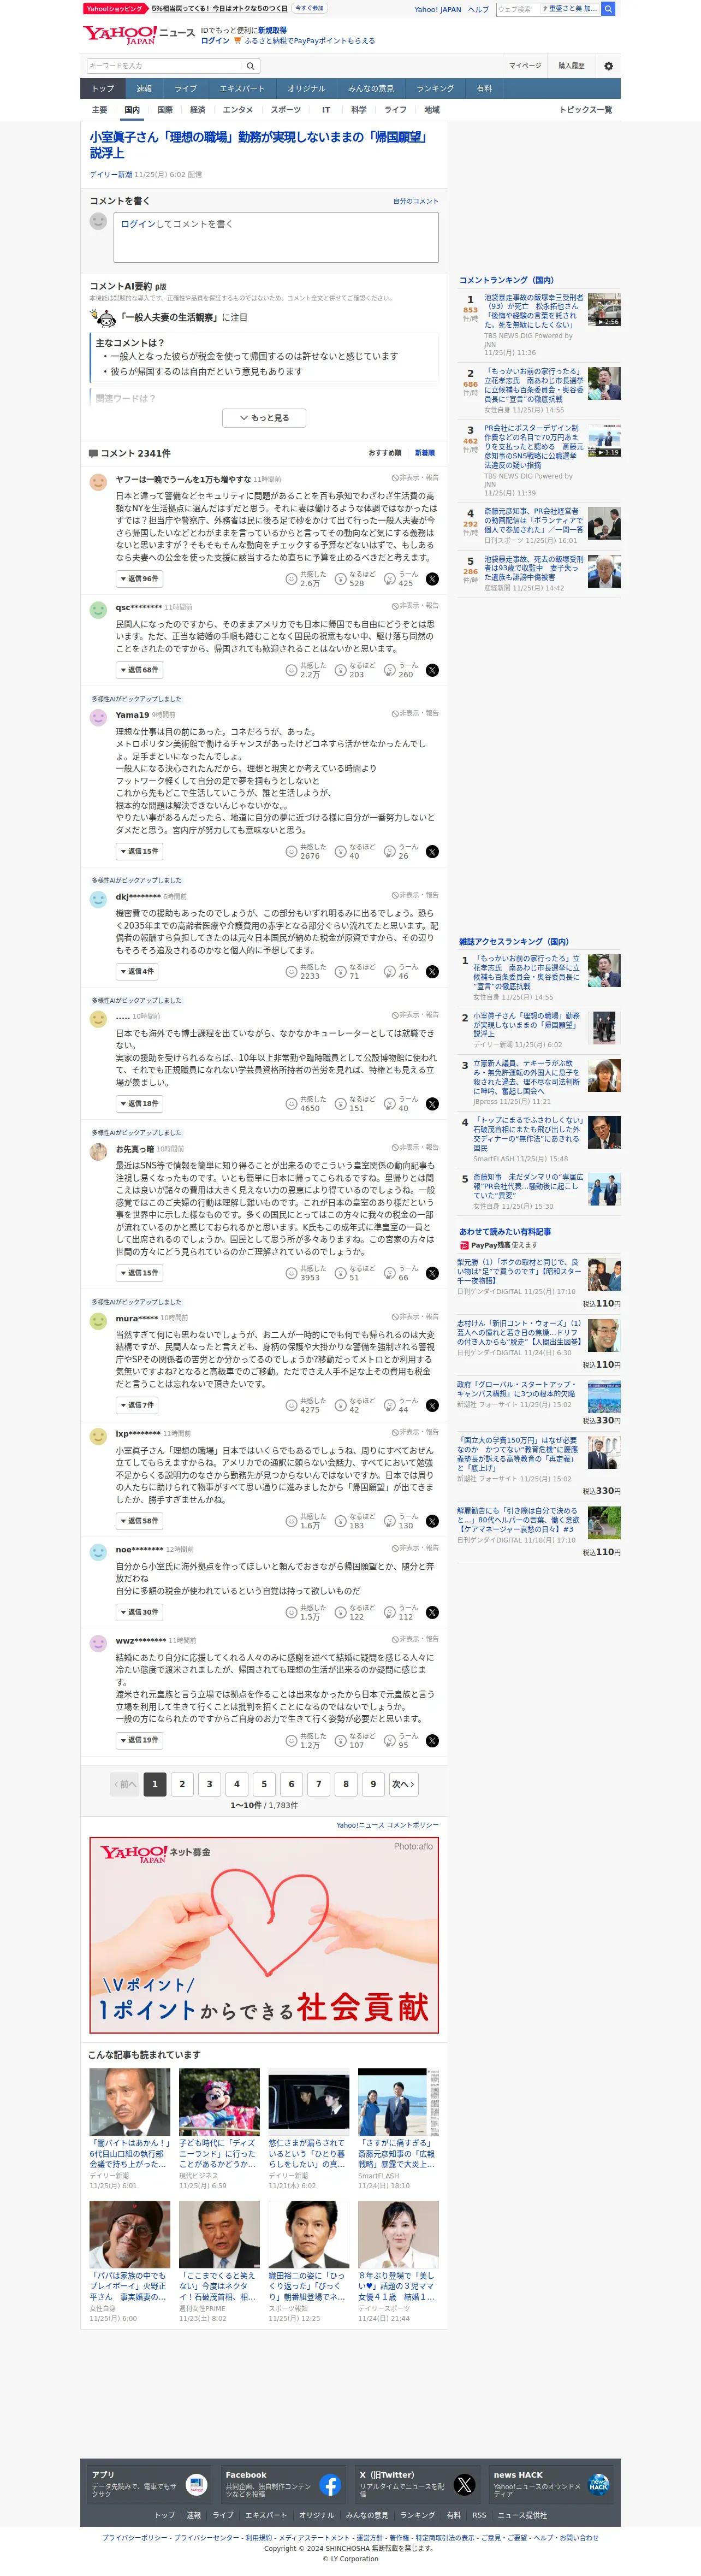Expand 返信19件 replies
The width and height of the screenshot is (701, 2576).
click(x=138, y=1740)
